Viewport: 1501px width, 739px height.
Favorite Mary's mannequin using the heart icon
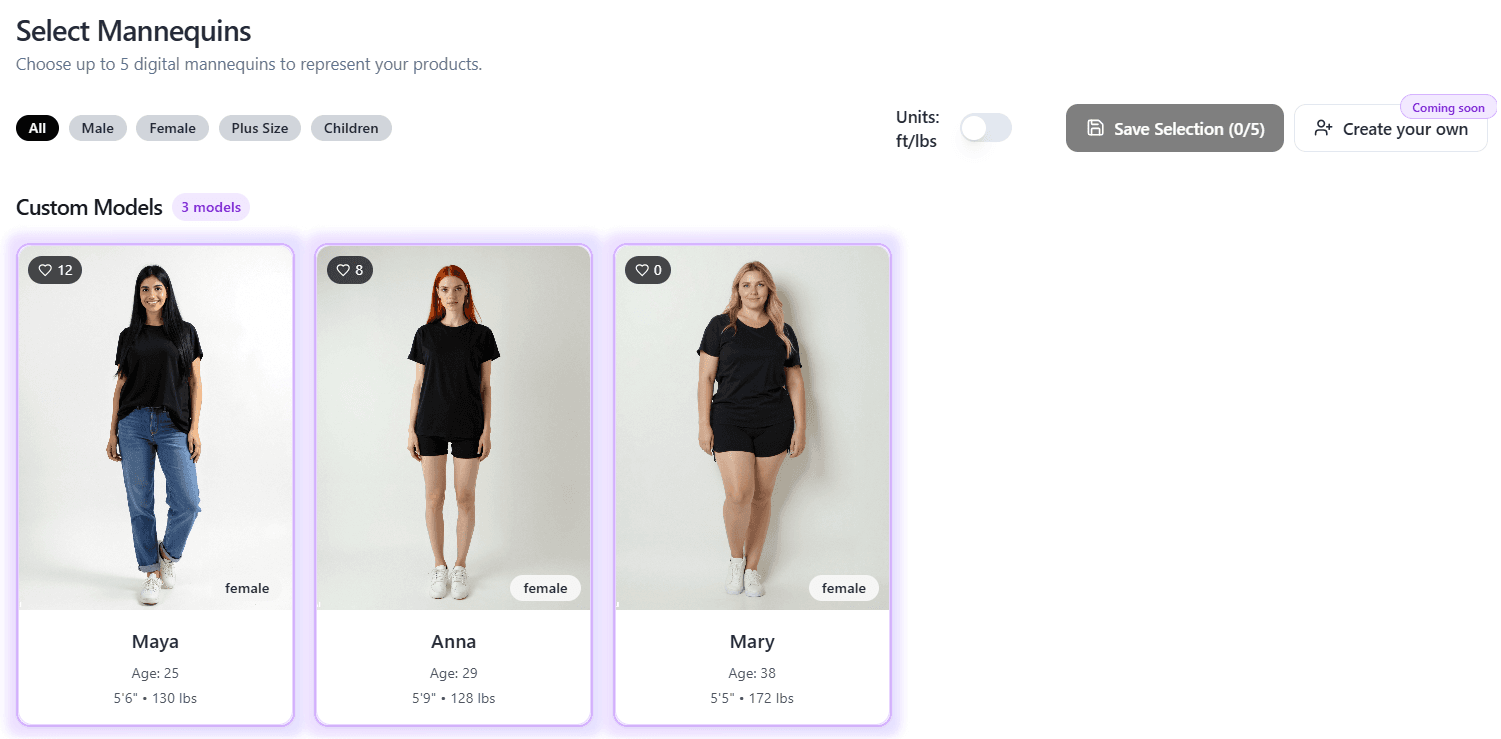tap(640, 269)
